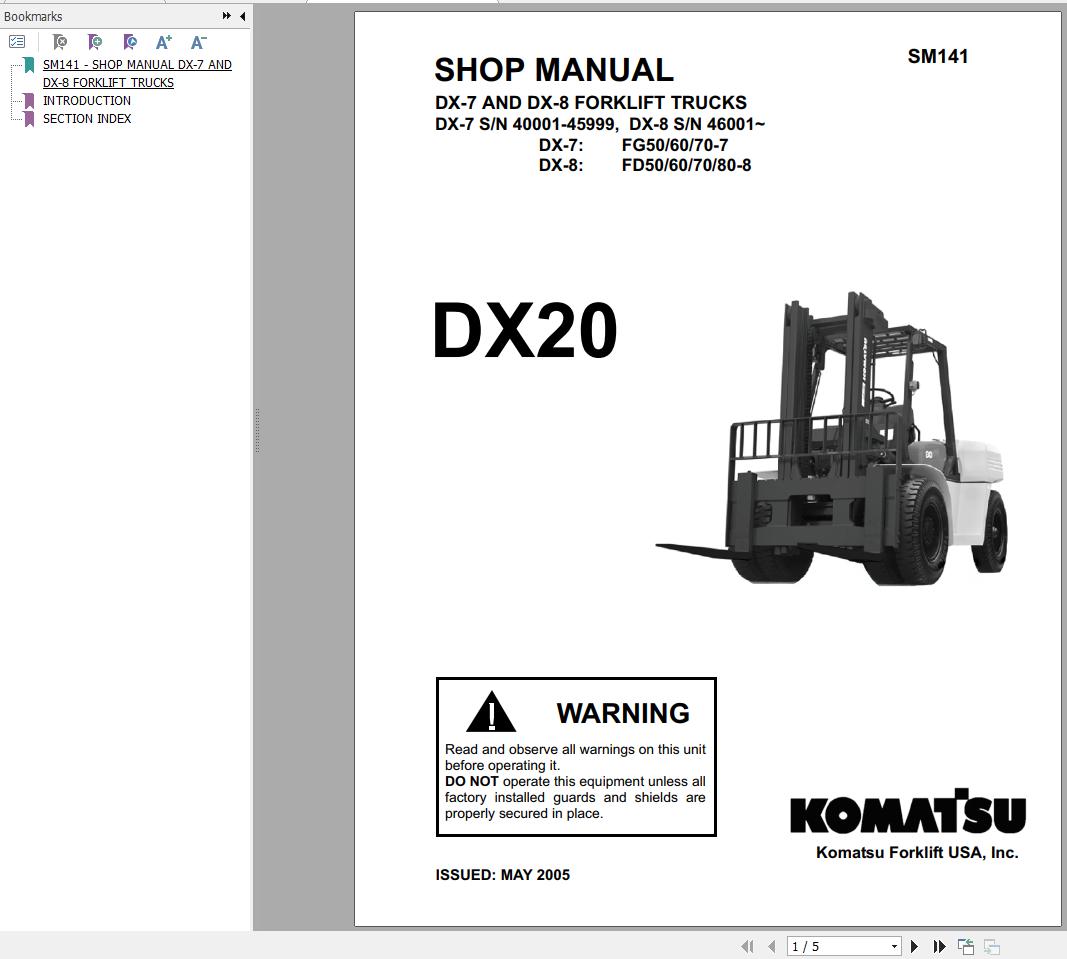
Task: Click the SHOP MANUAL heading text
Action: pos(554,70)
